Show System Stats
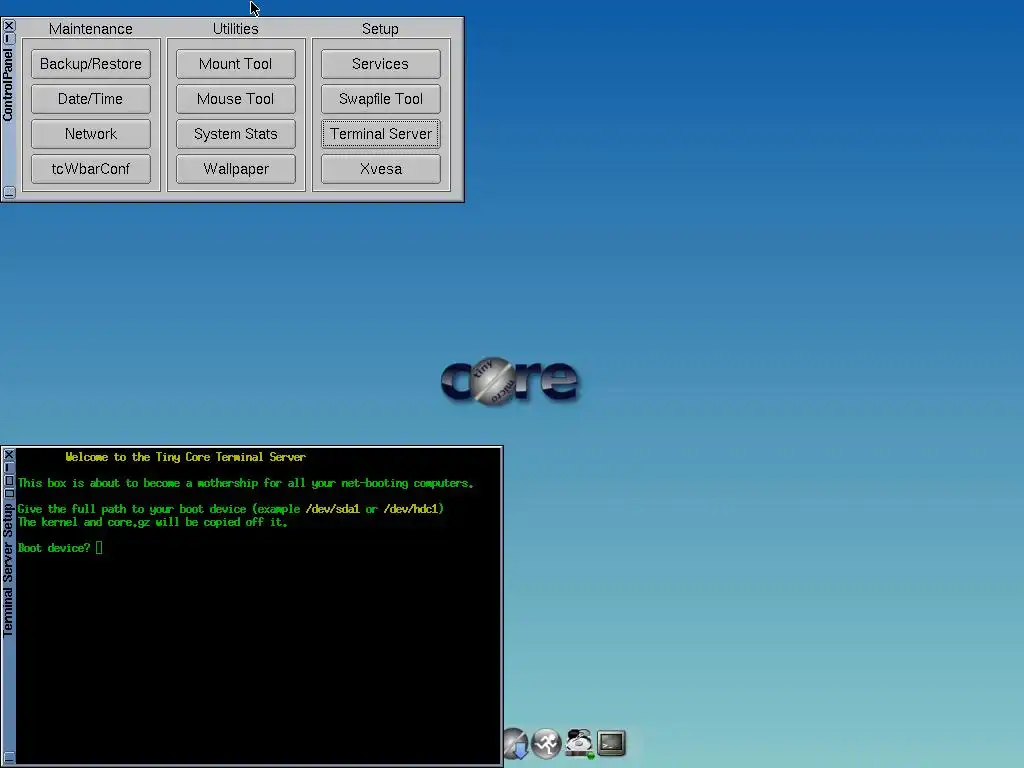Image resolution: width=1024 pixels, height=768 pixels. [x=236, y=134]
